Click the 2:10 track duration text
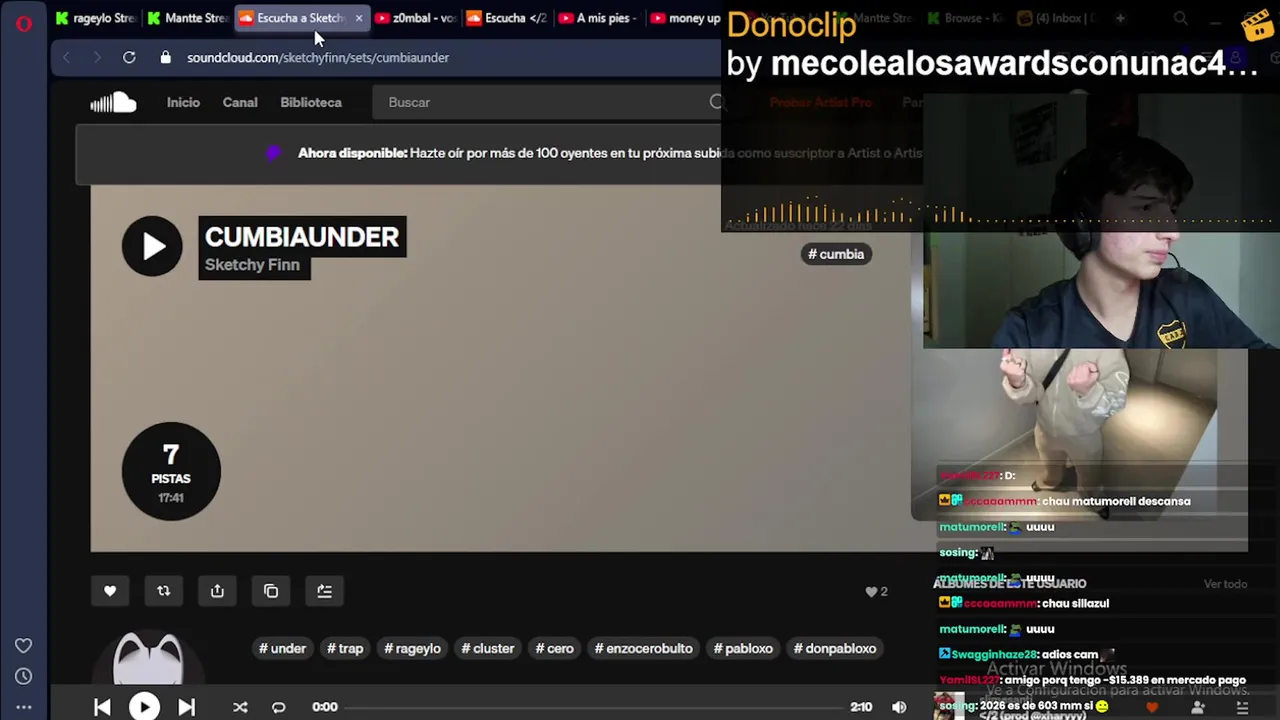The width and height of the screenshot is (1280, 720). pyautogui.click(x=861, y=707)
